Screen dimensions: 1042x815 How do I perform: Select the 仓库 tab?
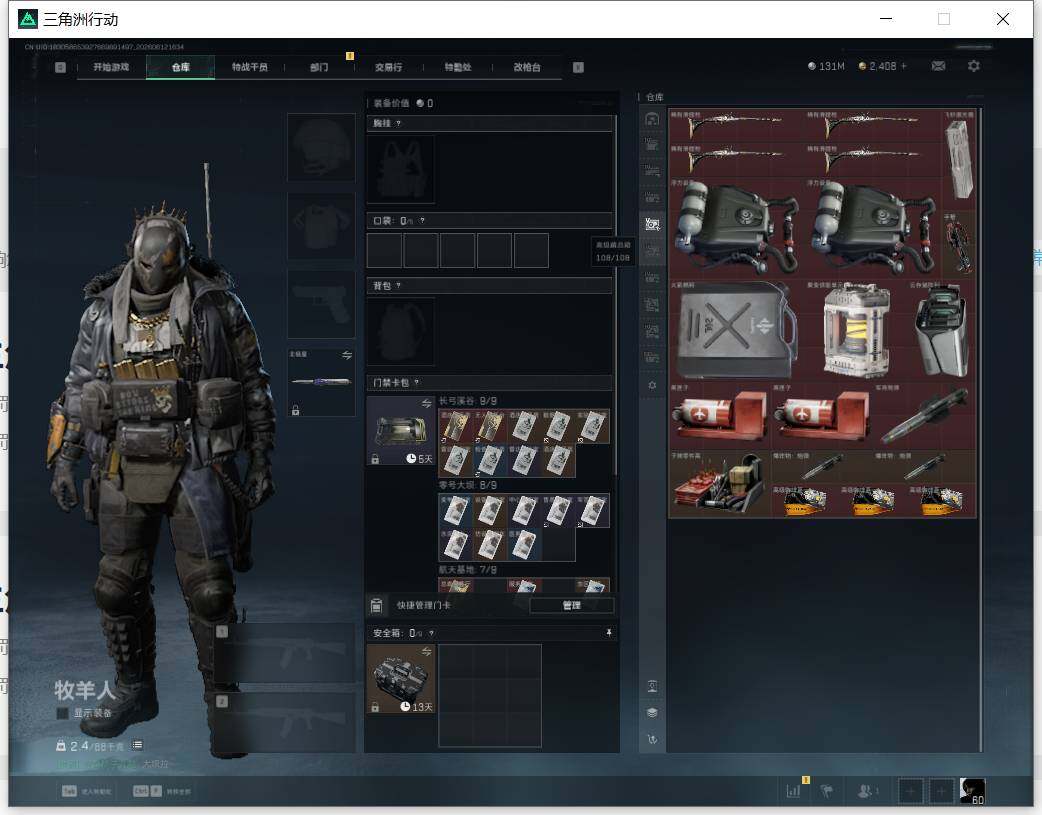point(181,67)
